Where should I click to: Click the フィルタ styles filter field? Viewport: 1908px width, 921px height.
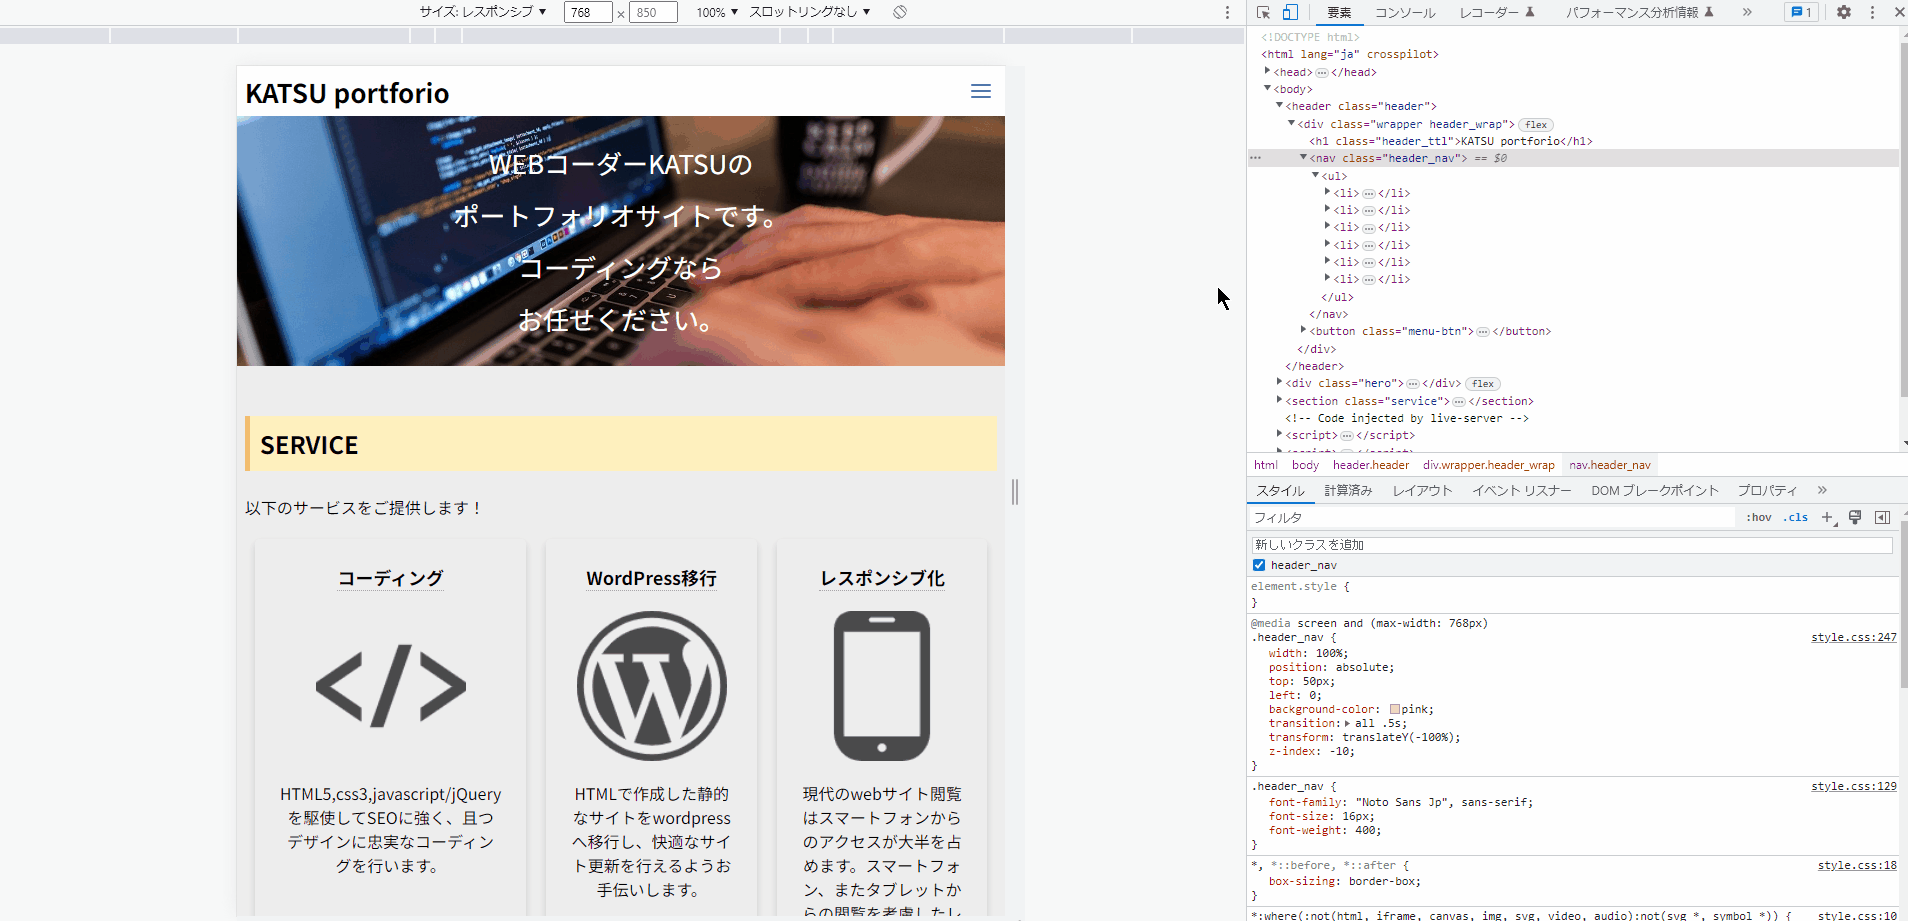(1490, 517)
